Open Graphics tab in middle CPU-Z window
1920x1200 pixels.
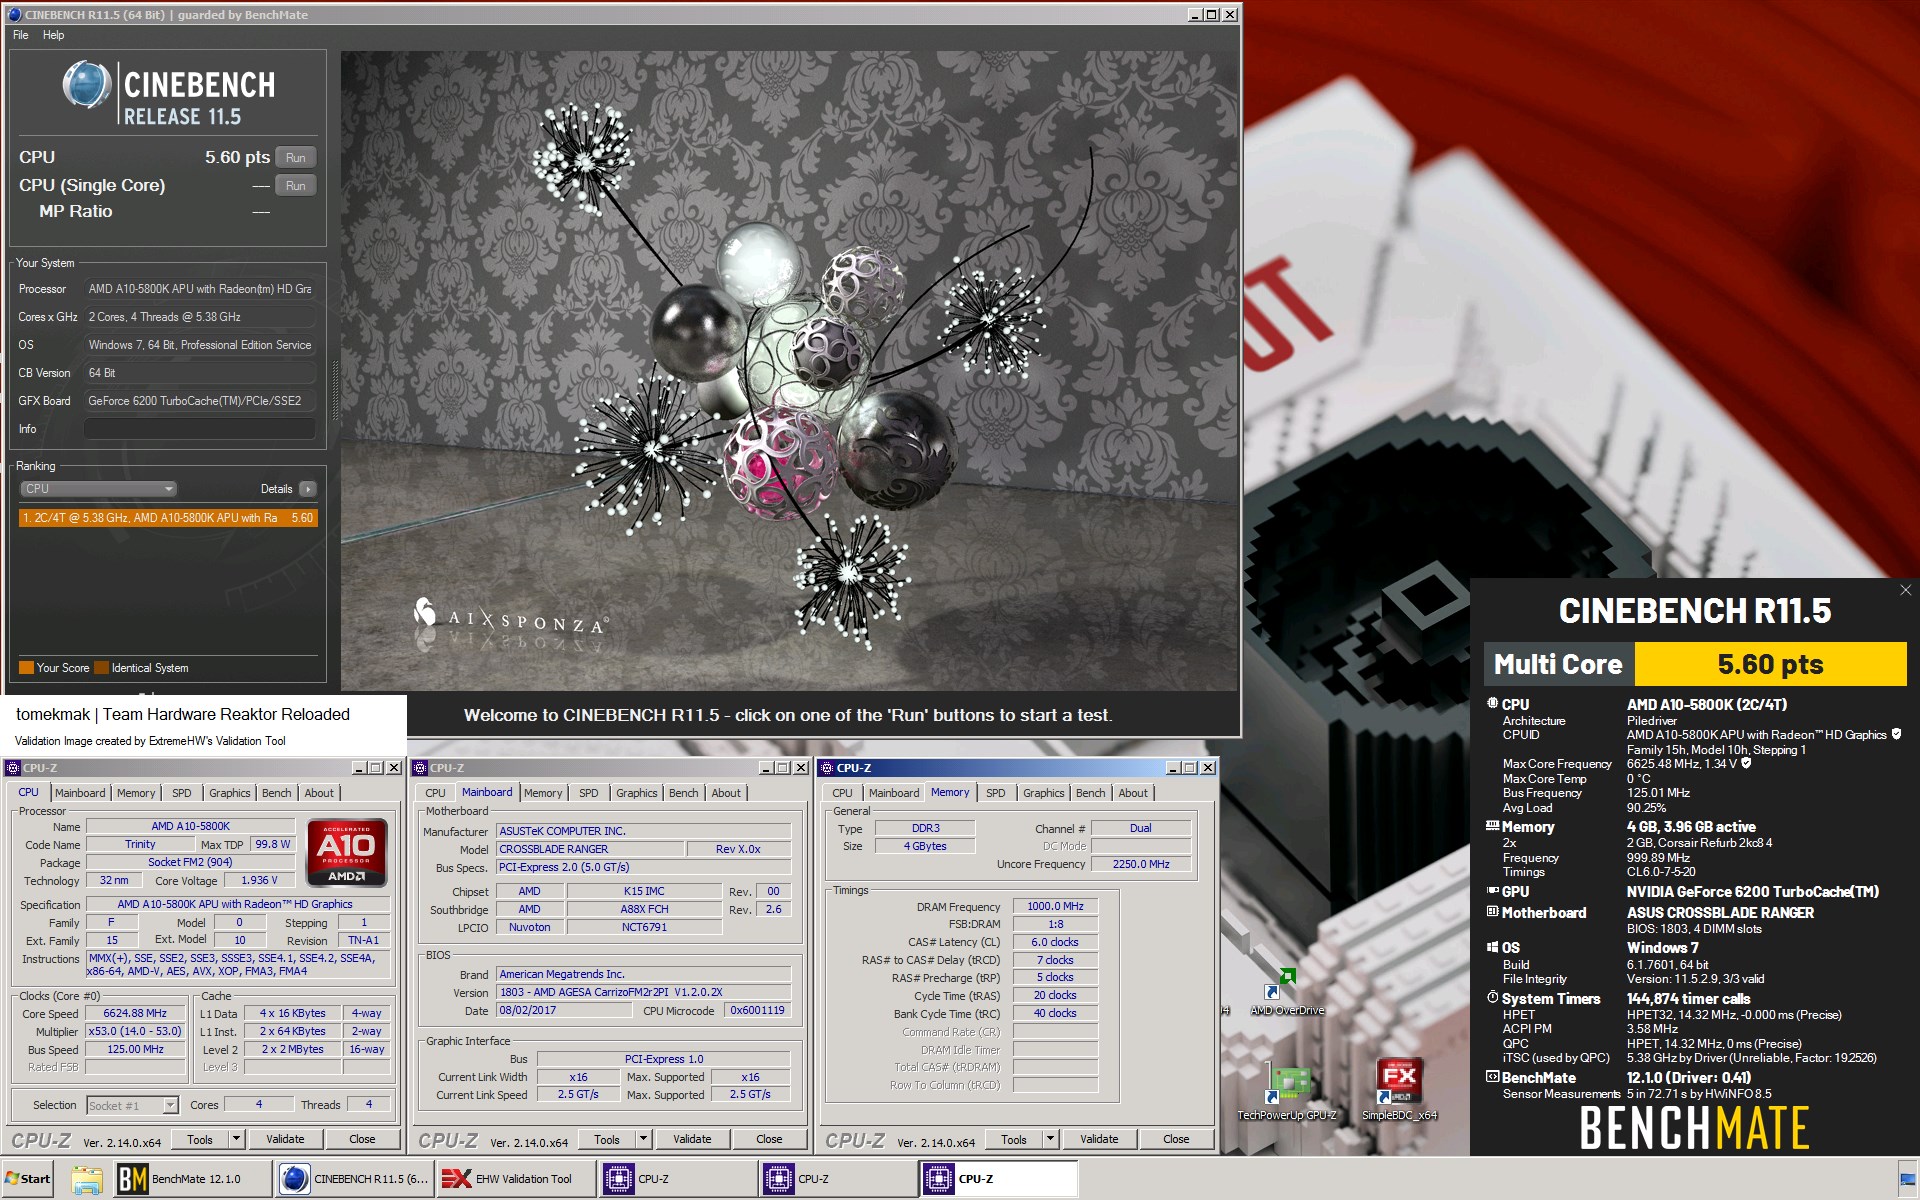pyautogui.click(x=636, y=793)
